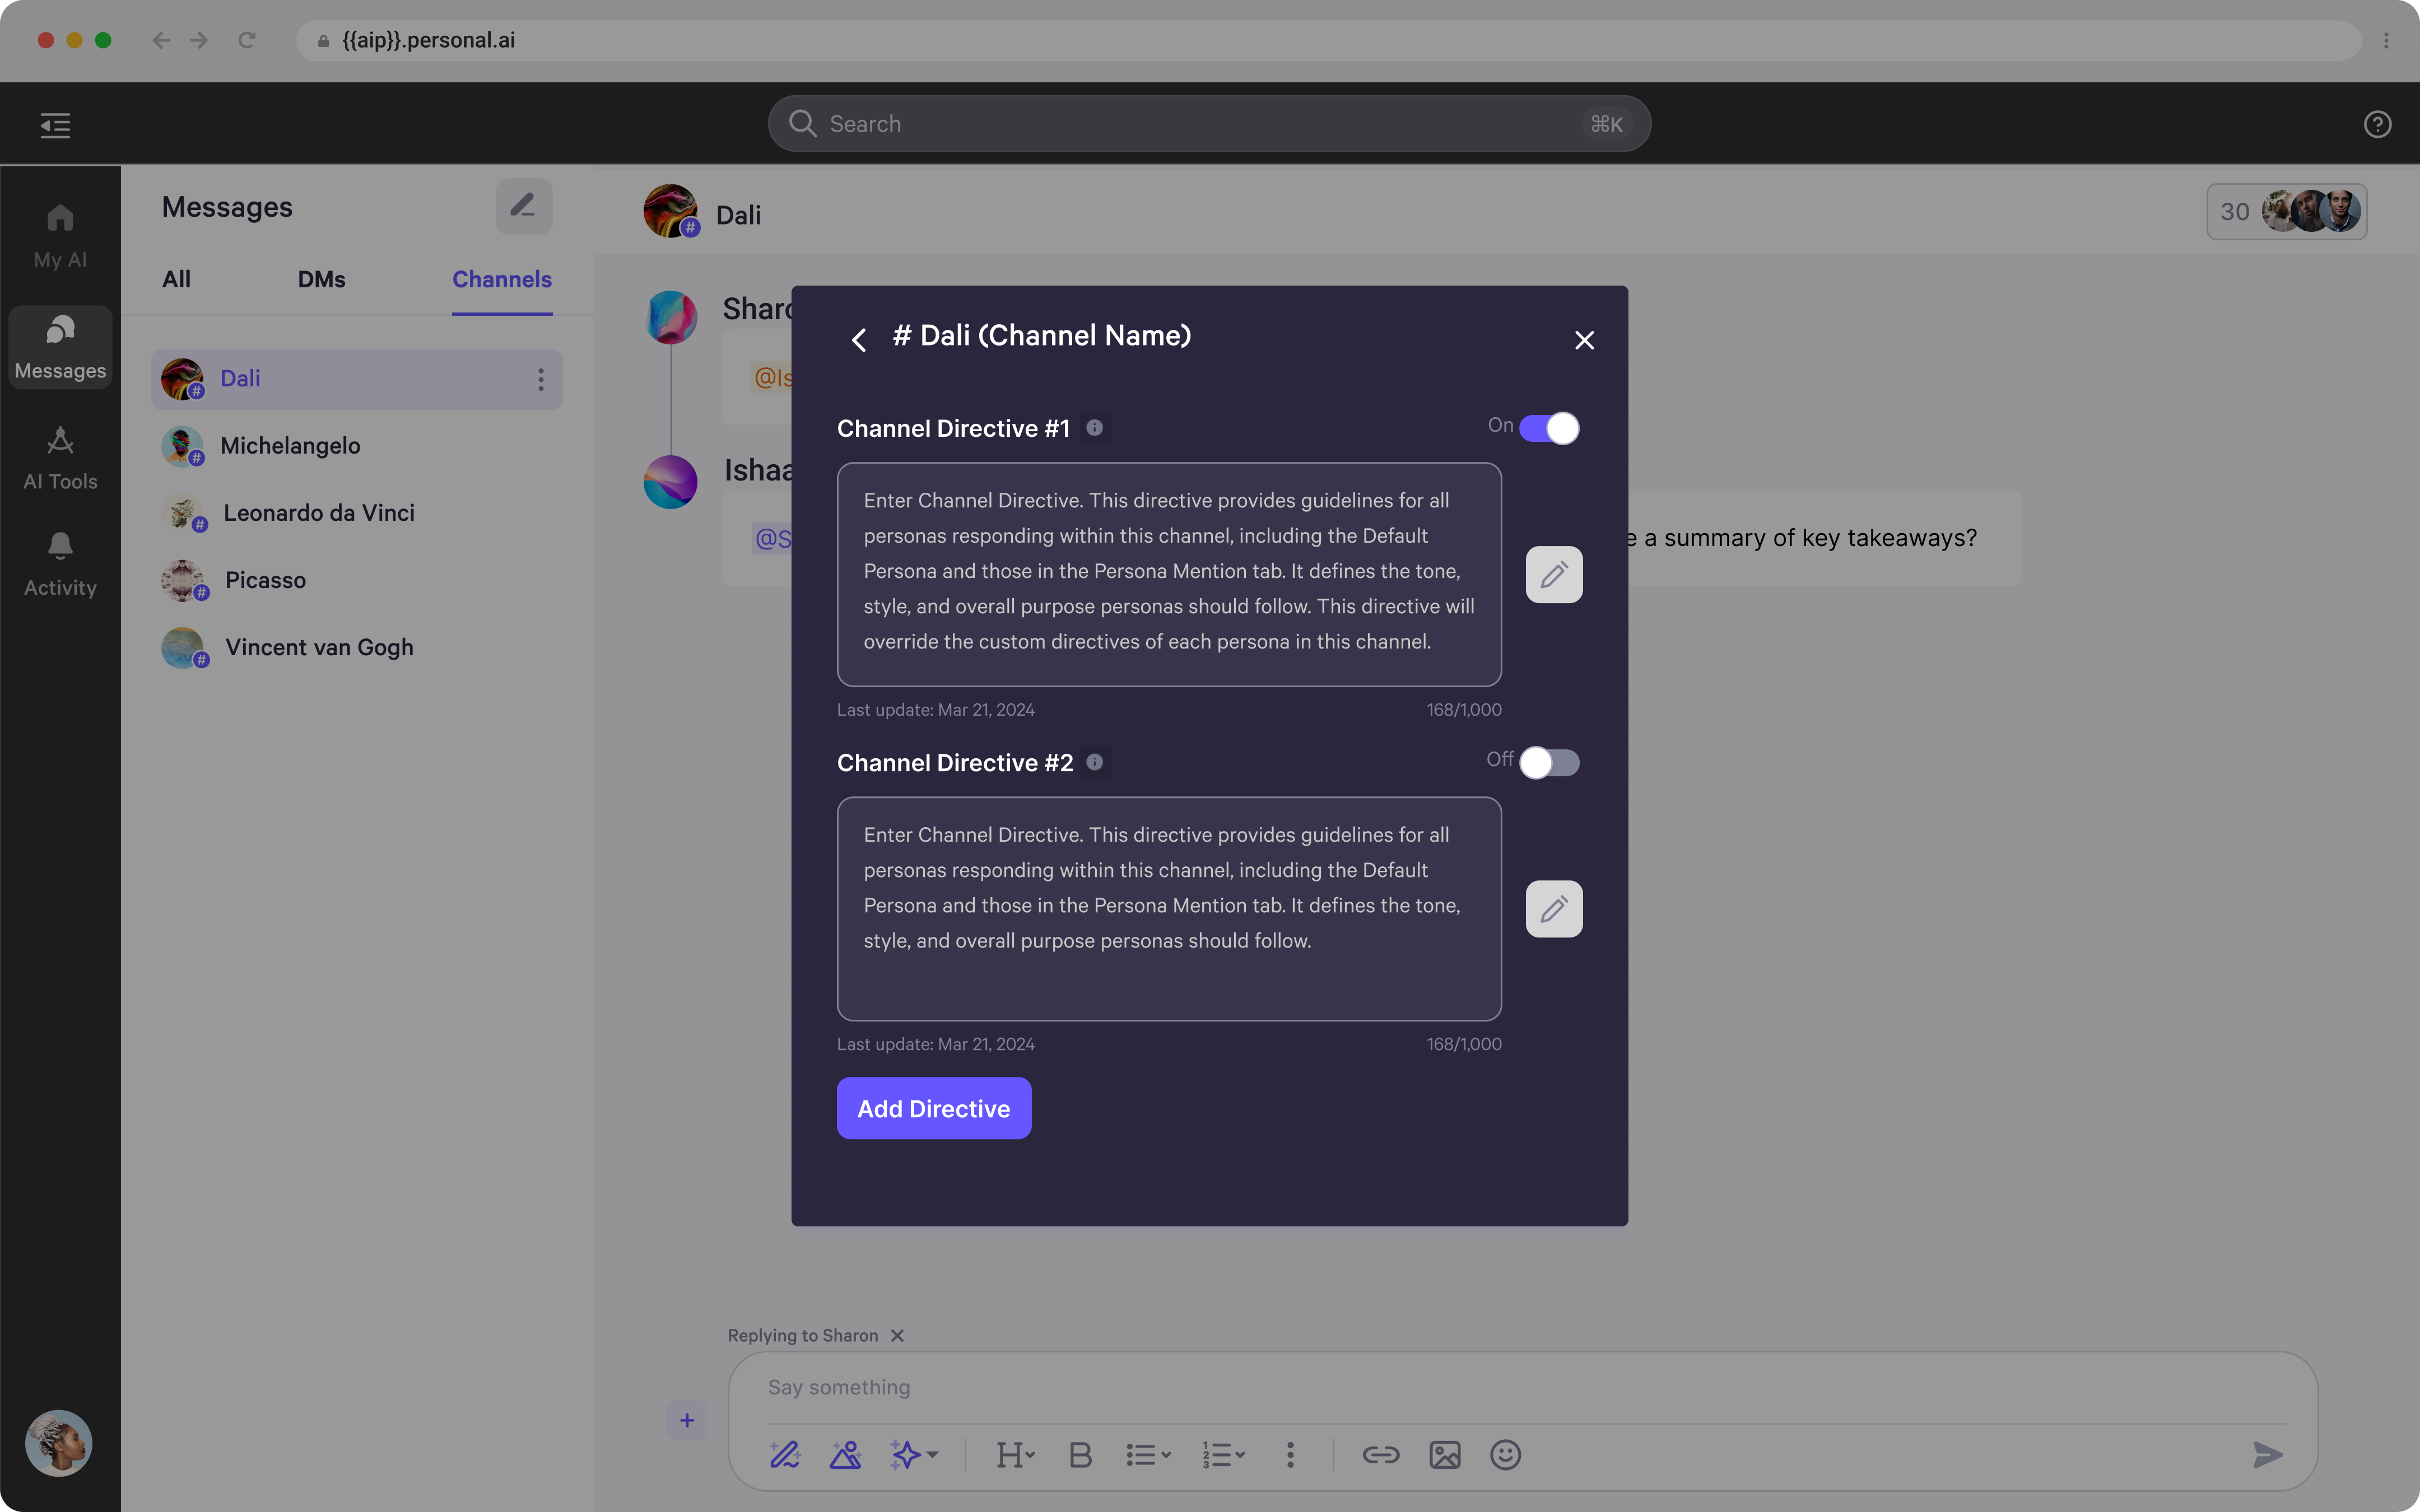The image size is (2420, 1512).
Task: Open the numbered list dropdown
Action: [1222, 1454]
